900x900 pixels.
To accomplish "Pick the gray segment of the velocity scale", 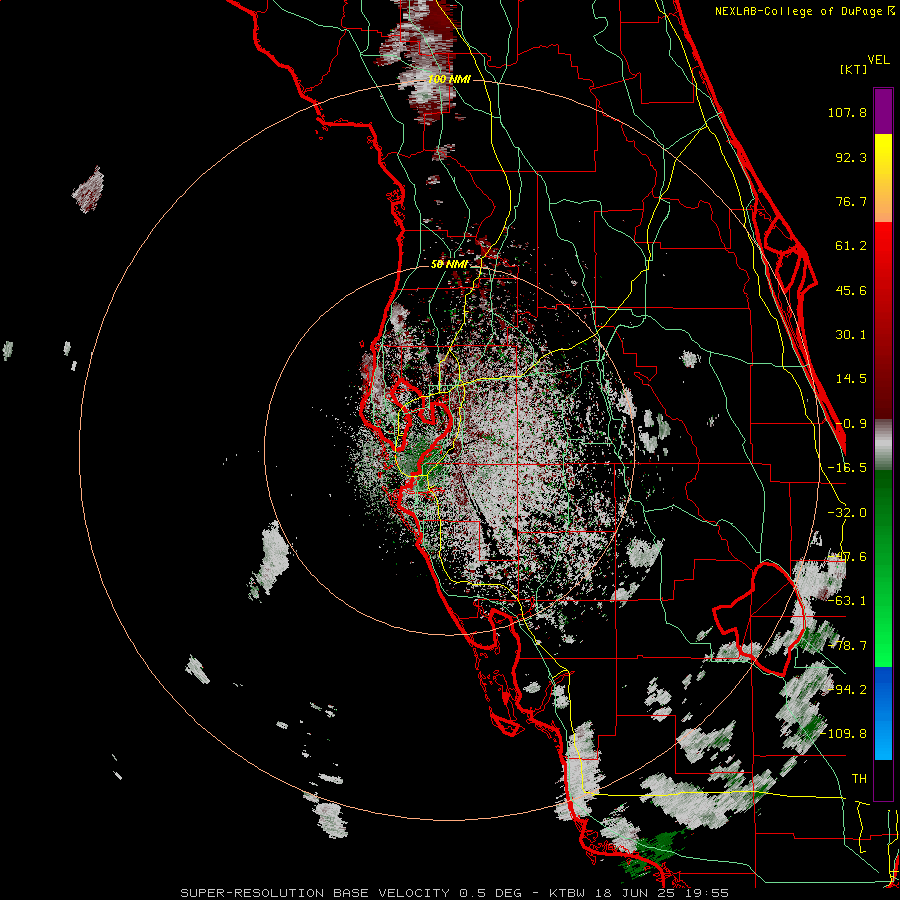I will [x=883, y=444].
